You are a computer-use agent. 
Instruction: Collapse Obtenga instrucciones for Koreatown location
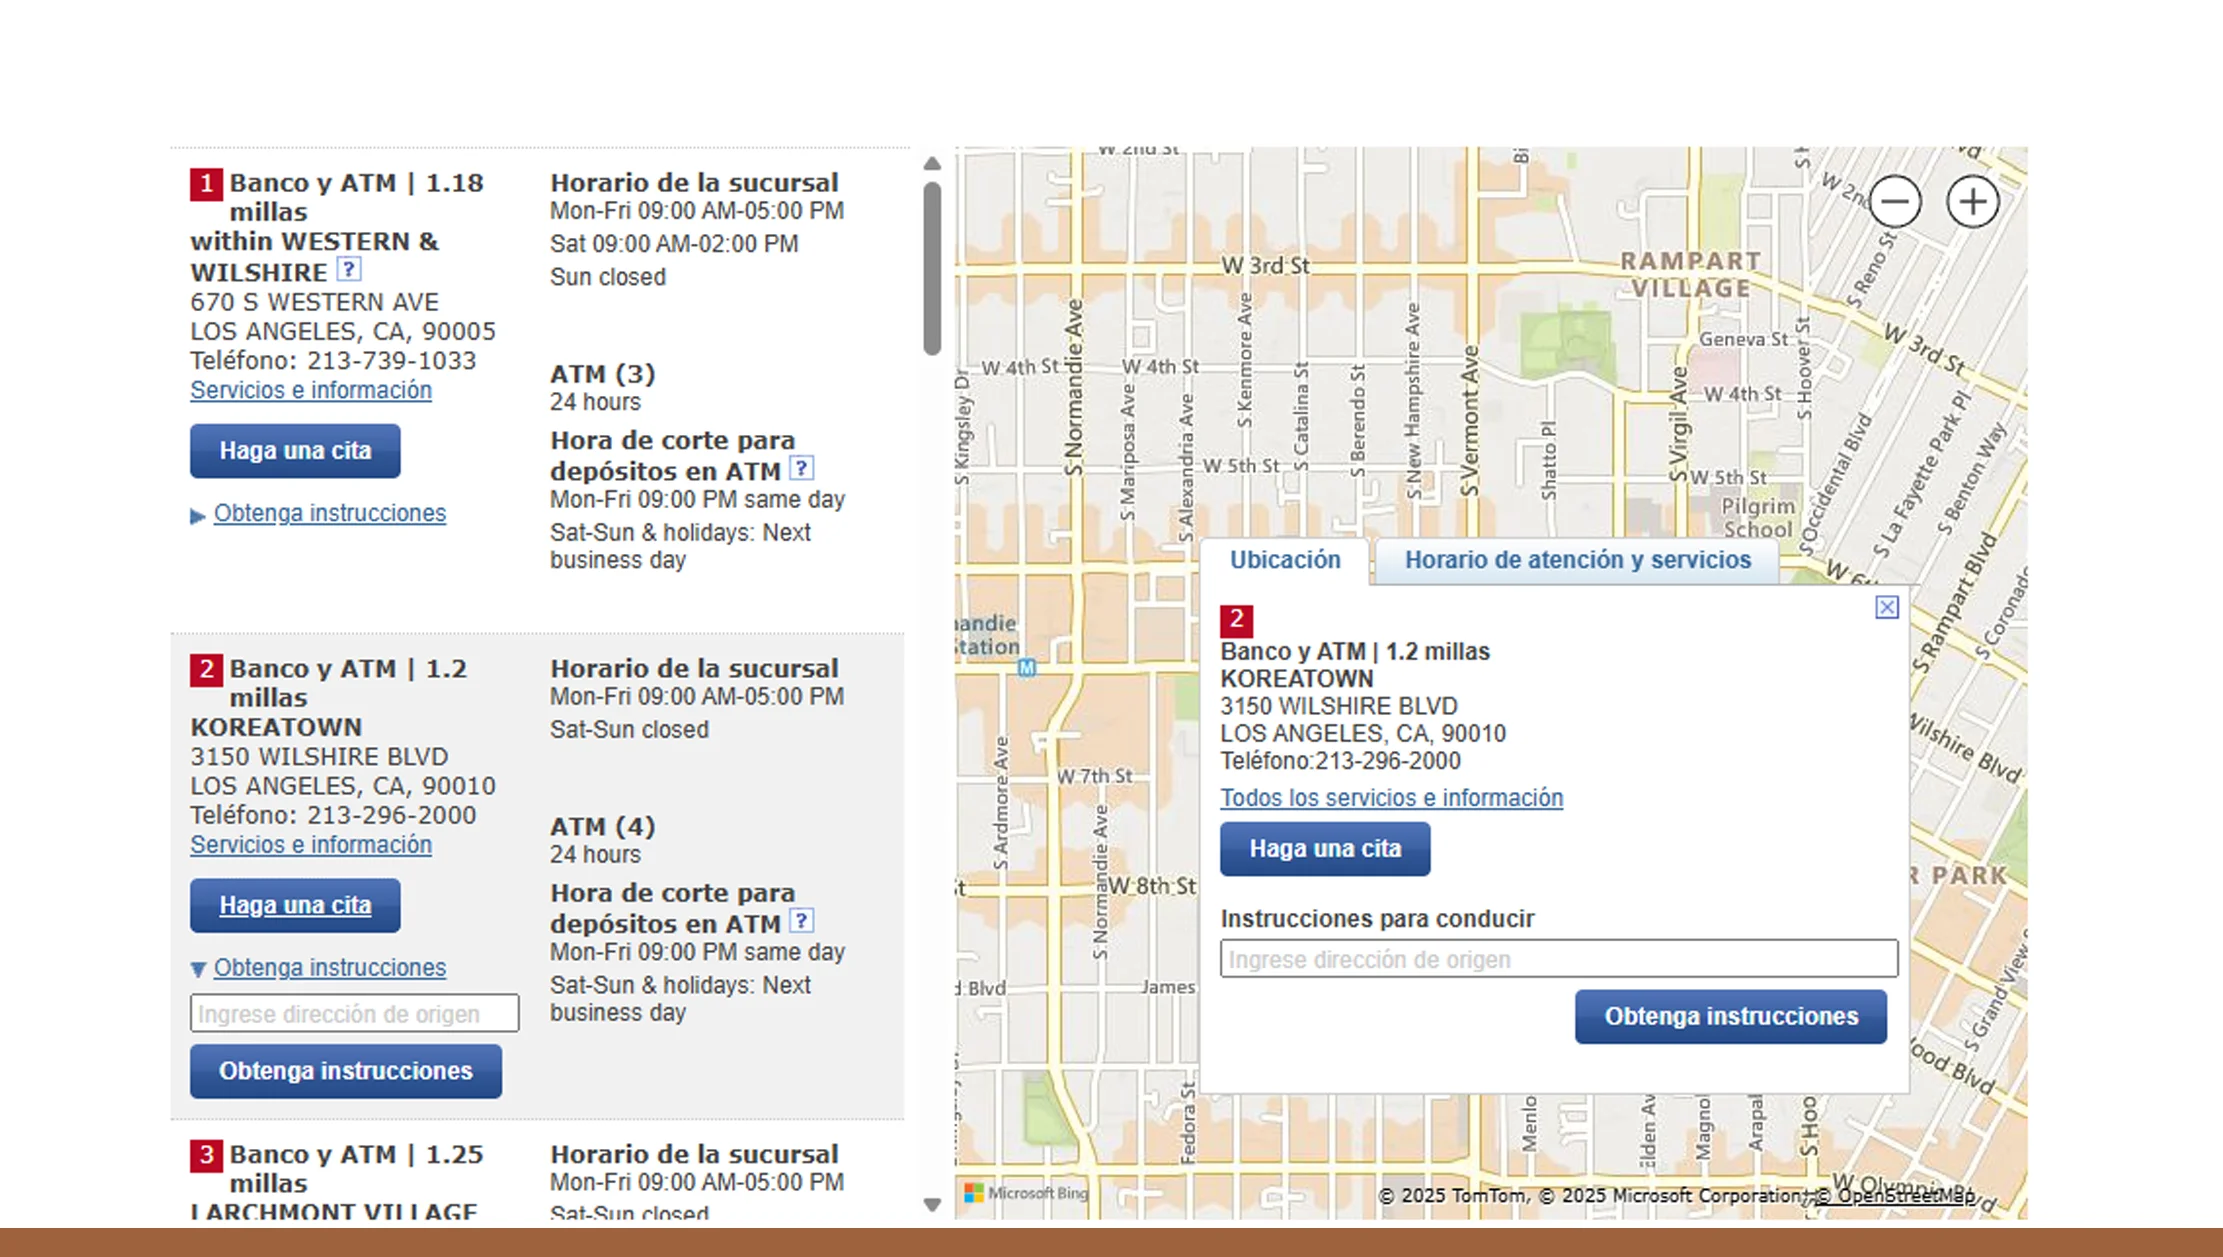[x=329, y=968]
